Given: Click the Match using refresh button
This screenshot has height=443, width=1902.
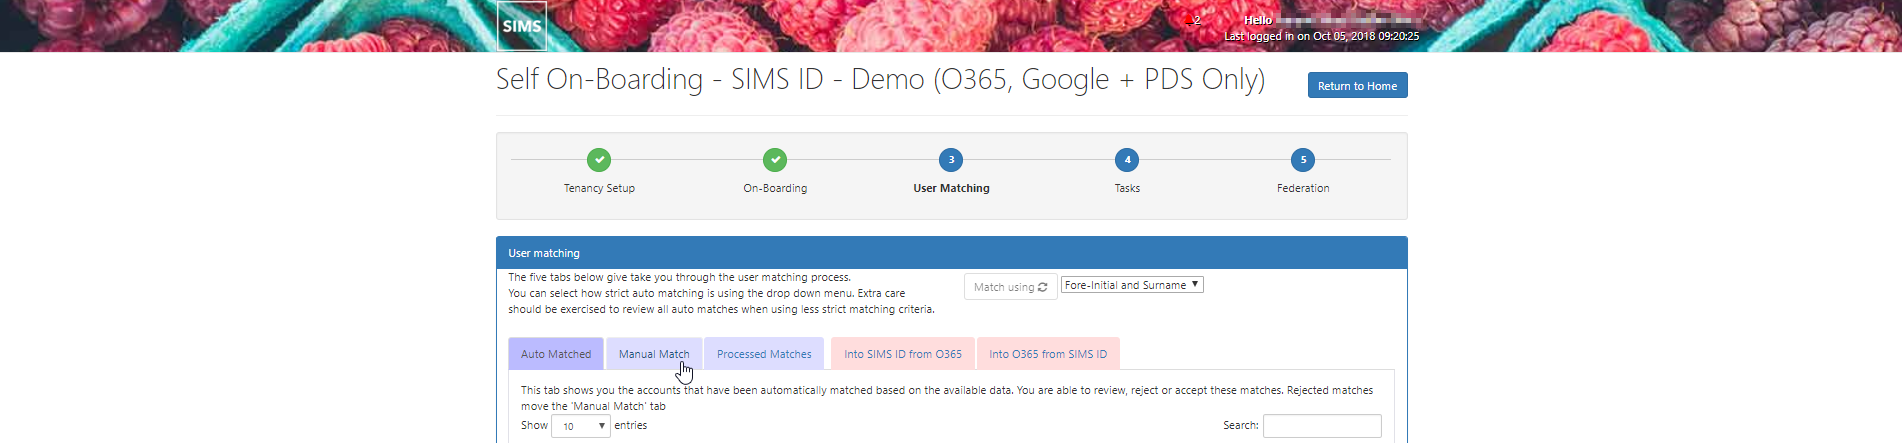Looking at the screenshot, I should 1010,287.
